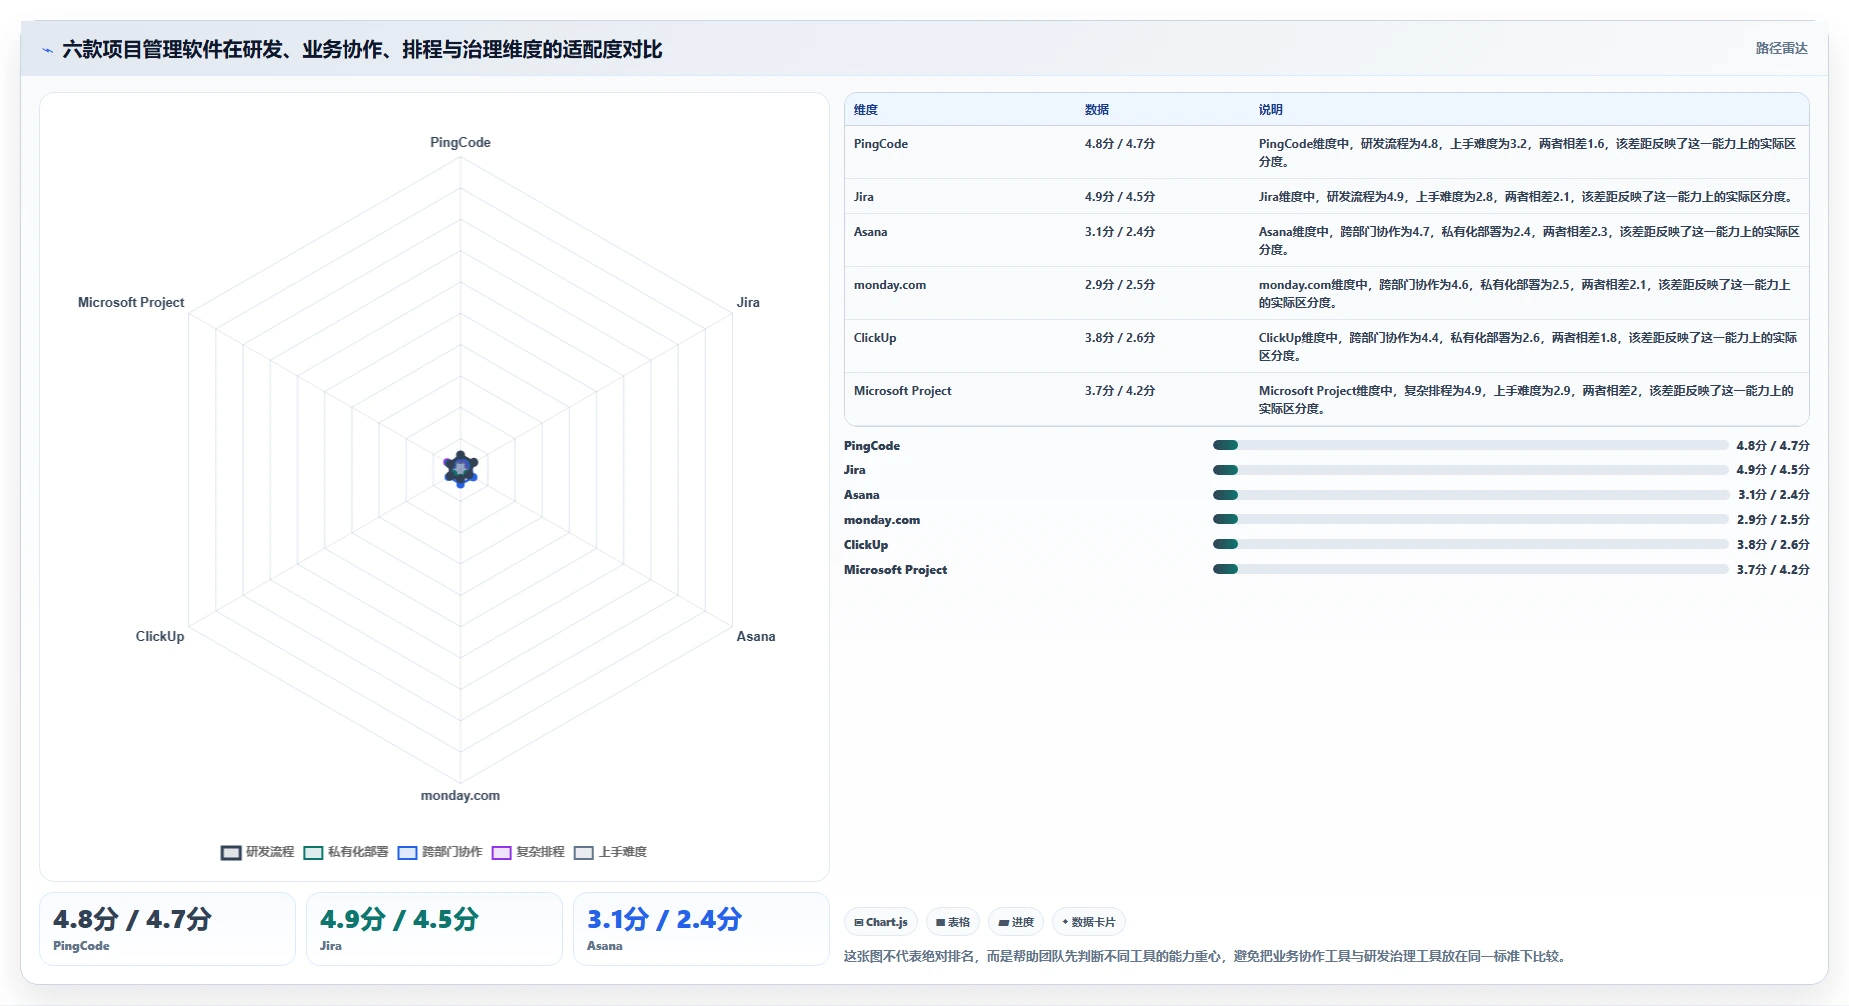The height and width of the screenshot is (1006, 1849).
Task: Click the PingCode label in the progress list
Action: 872,446
